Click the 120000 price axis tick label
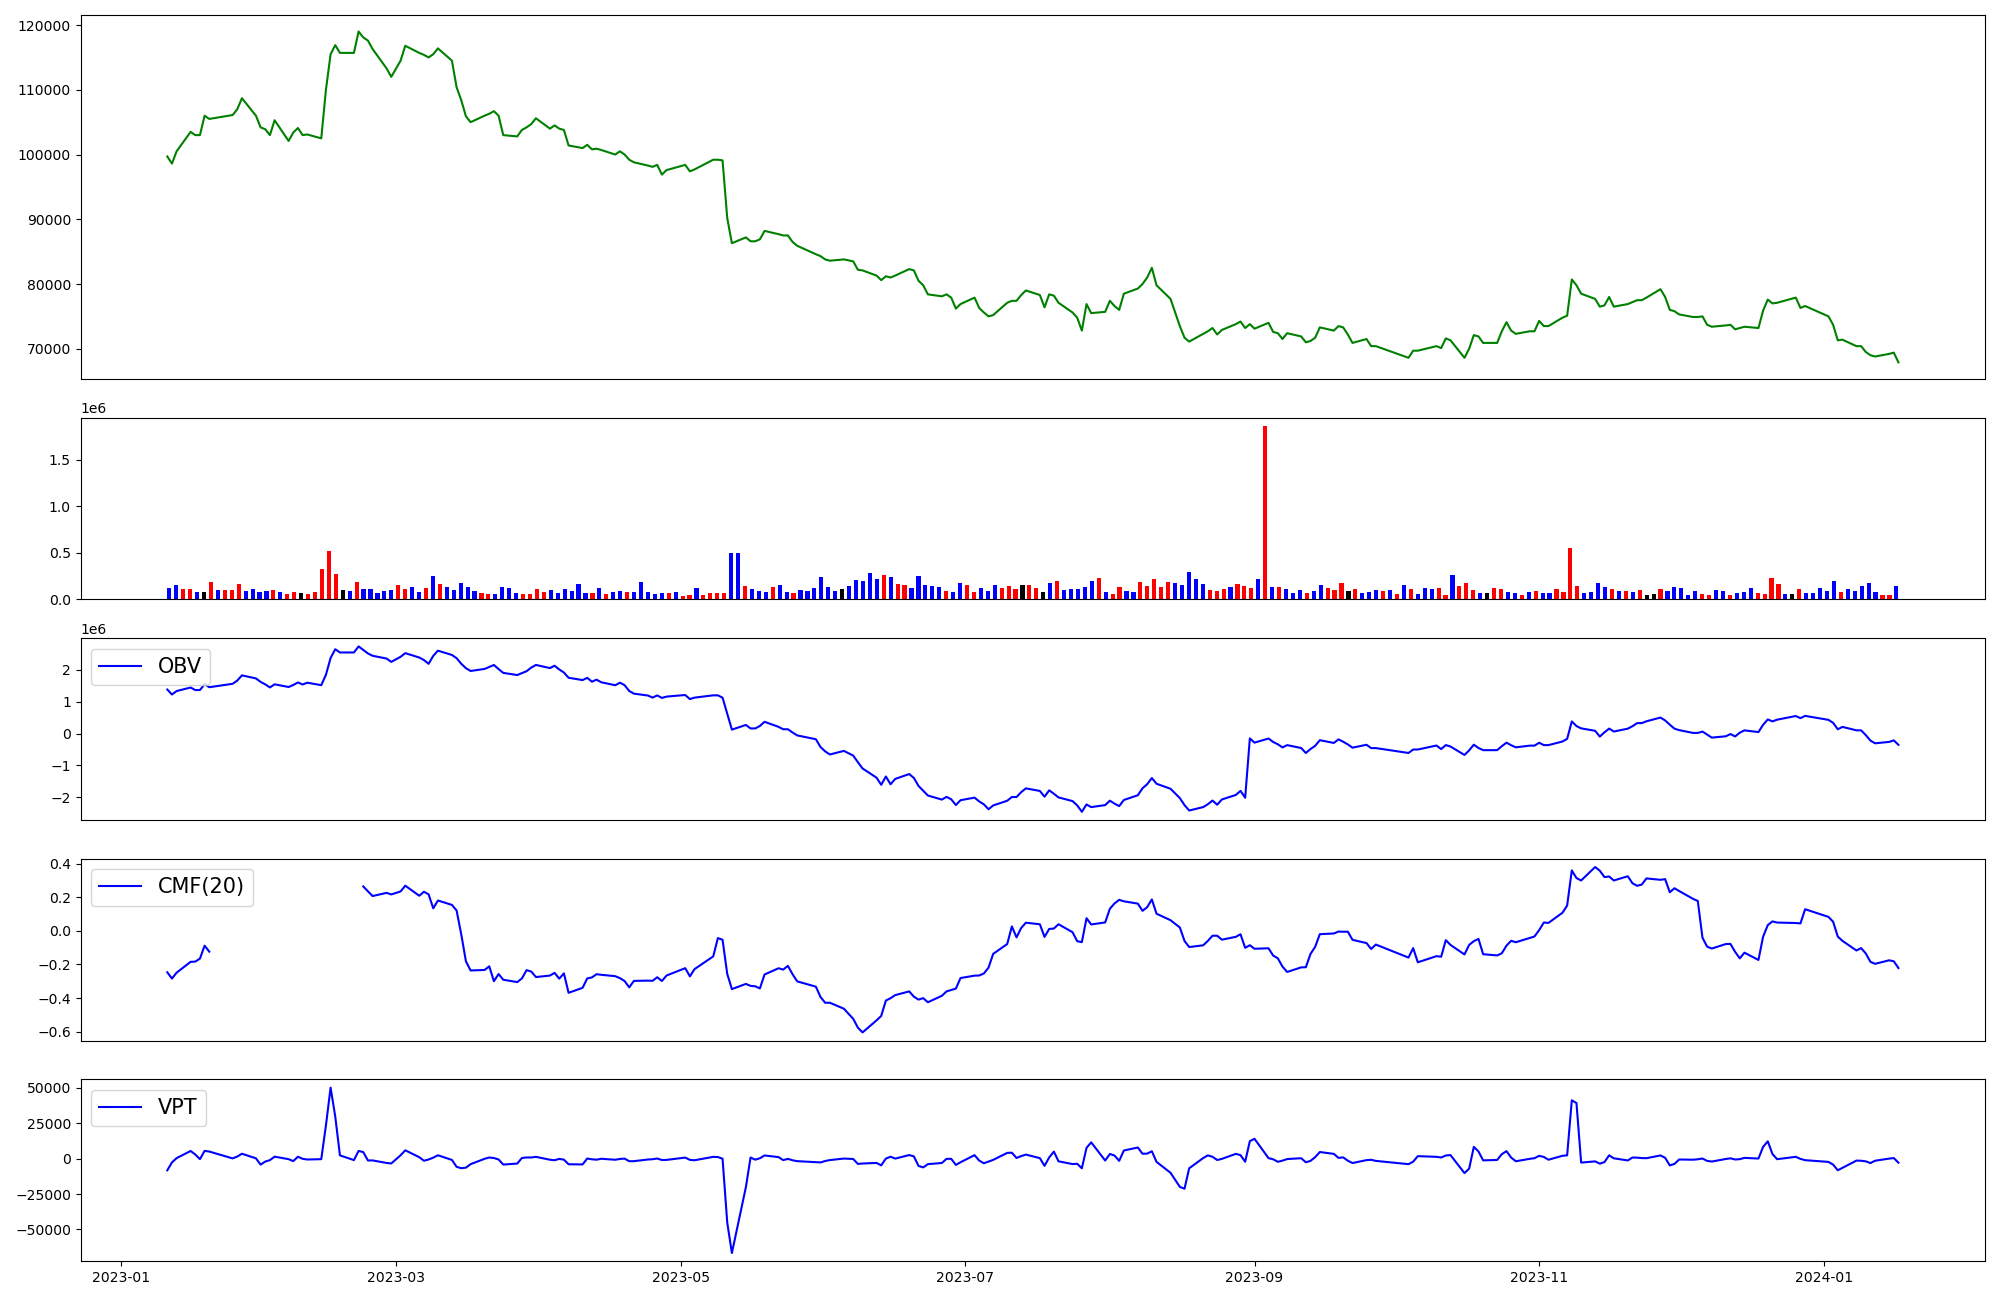The image size is (2000, 1300). (44, 26)
